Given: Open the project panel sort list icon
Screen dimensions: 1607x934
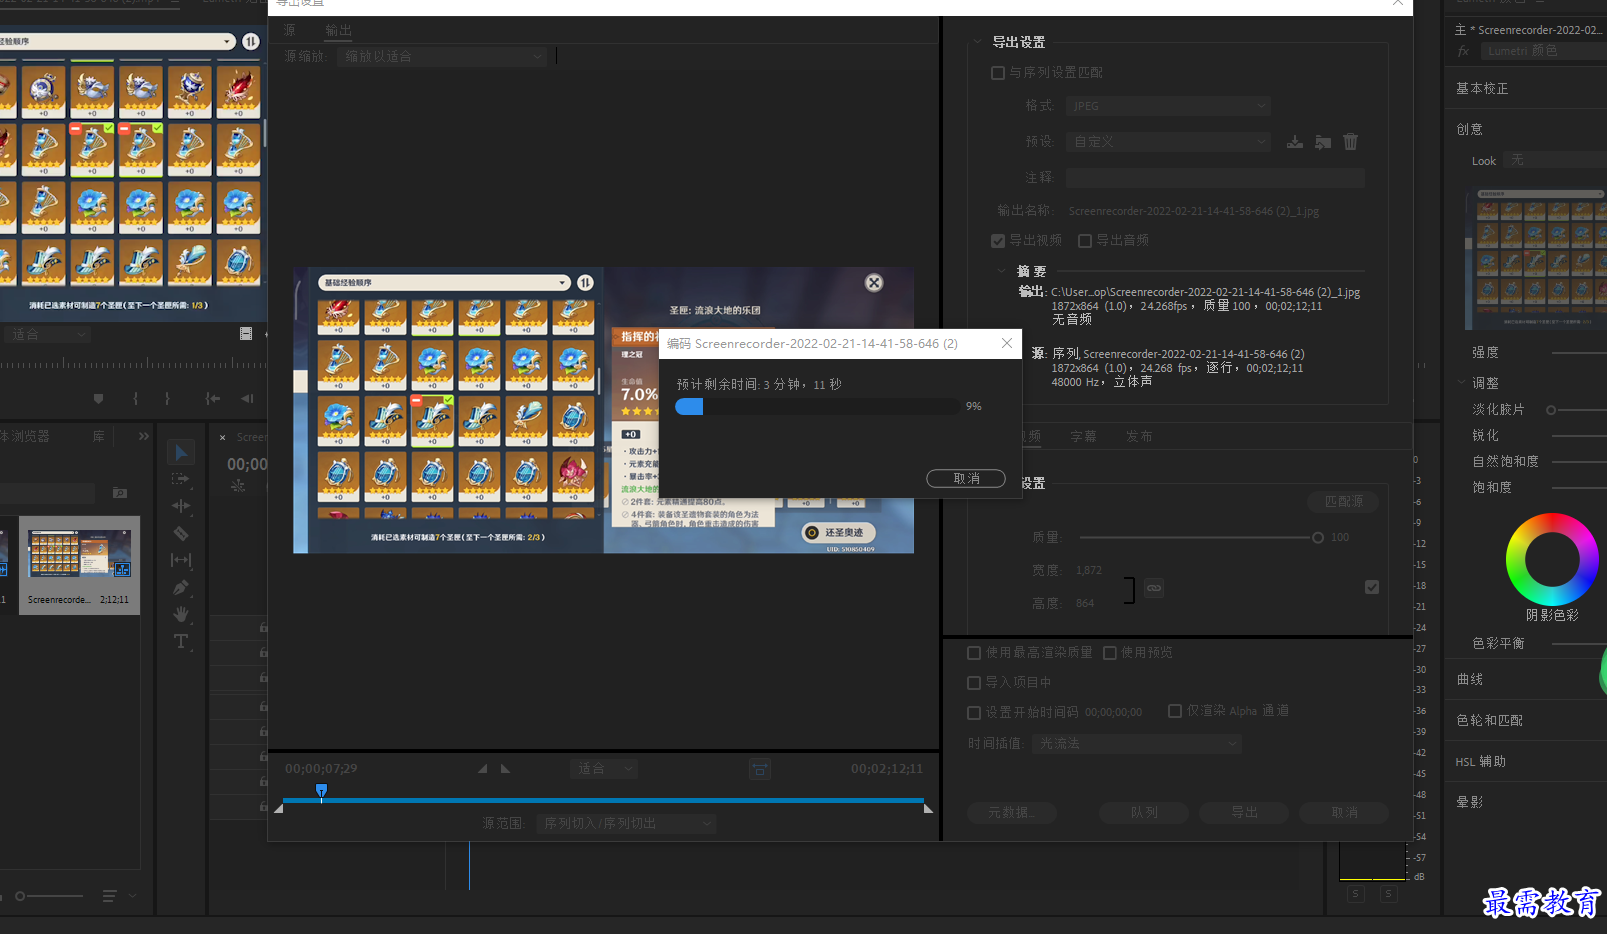Looking at the screenshot, I should click(109, 896).
